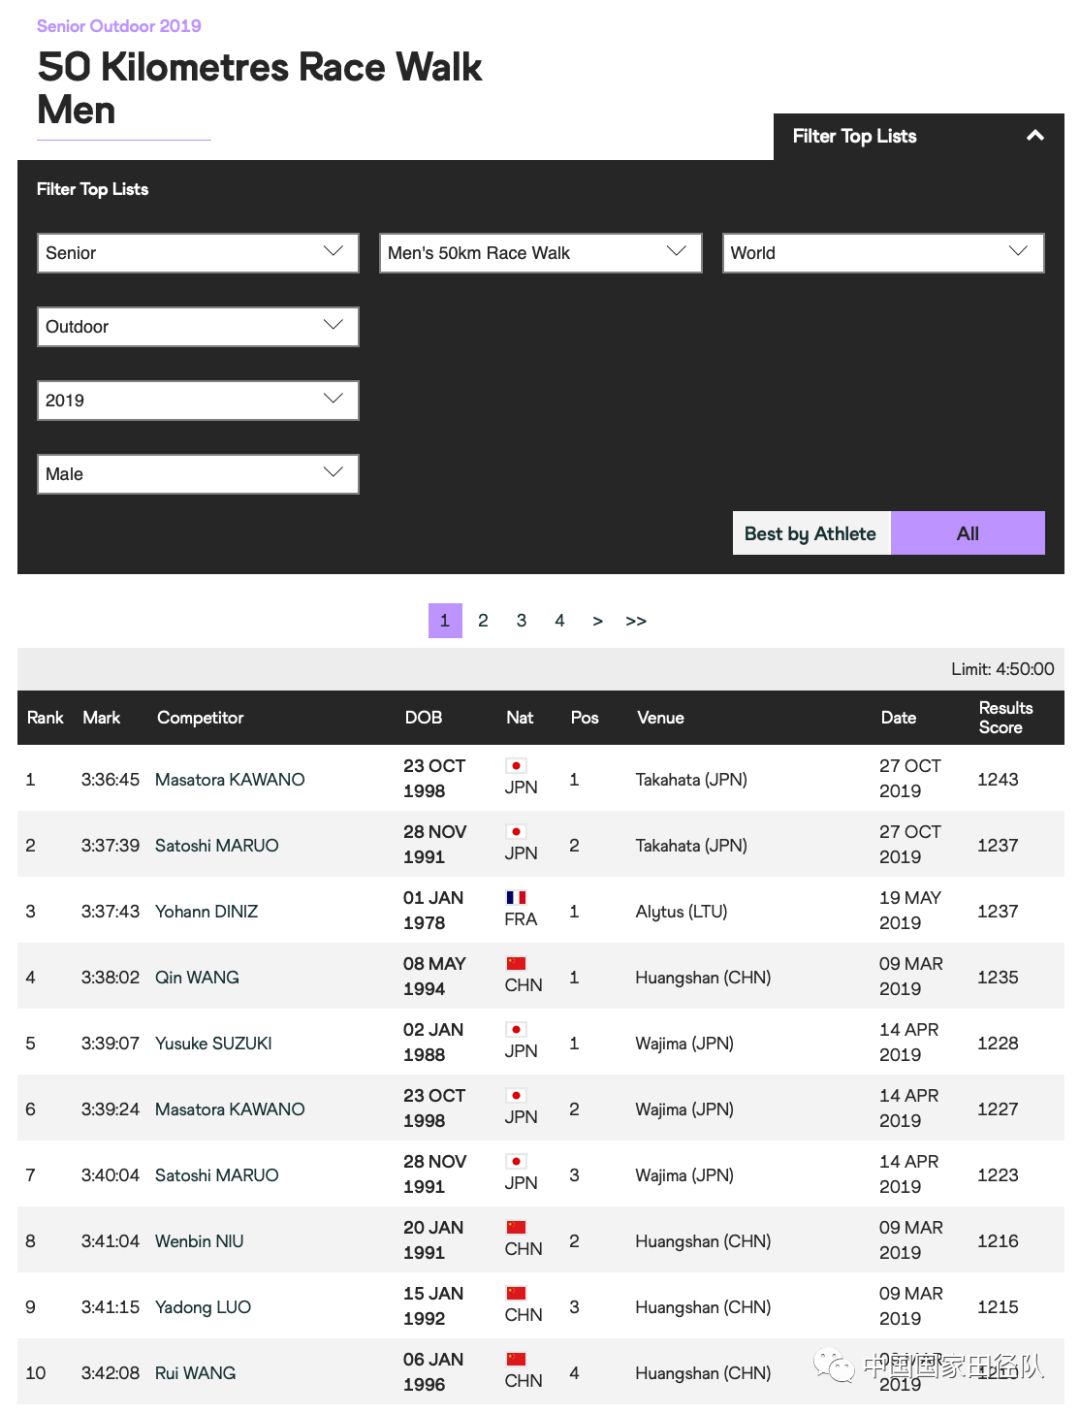
Task: Click China flag in Rui WANG row
Action: click(516, 1359)
